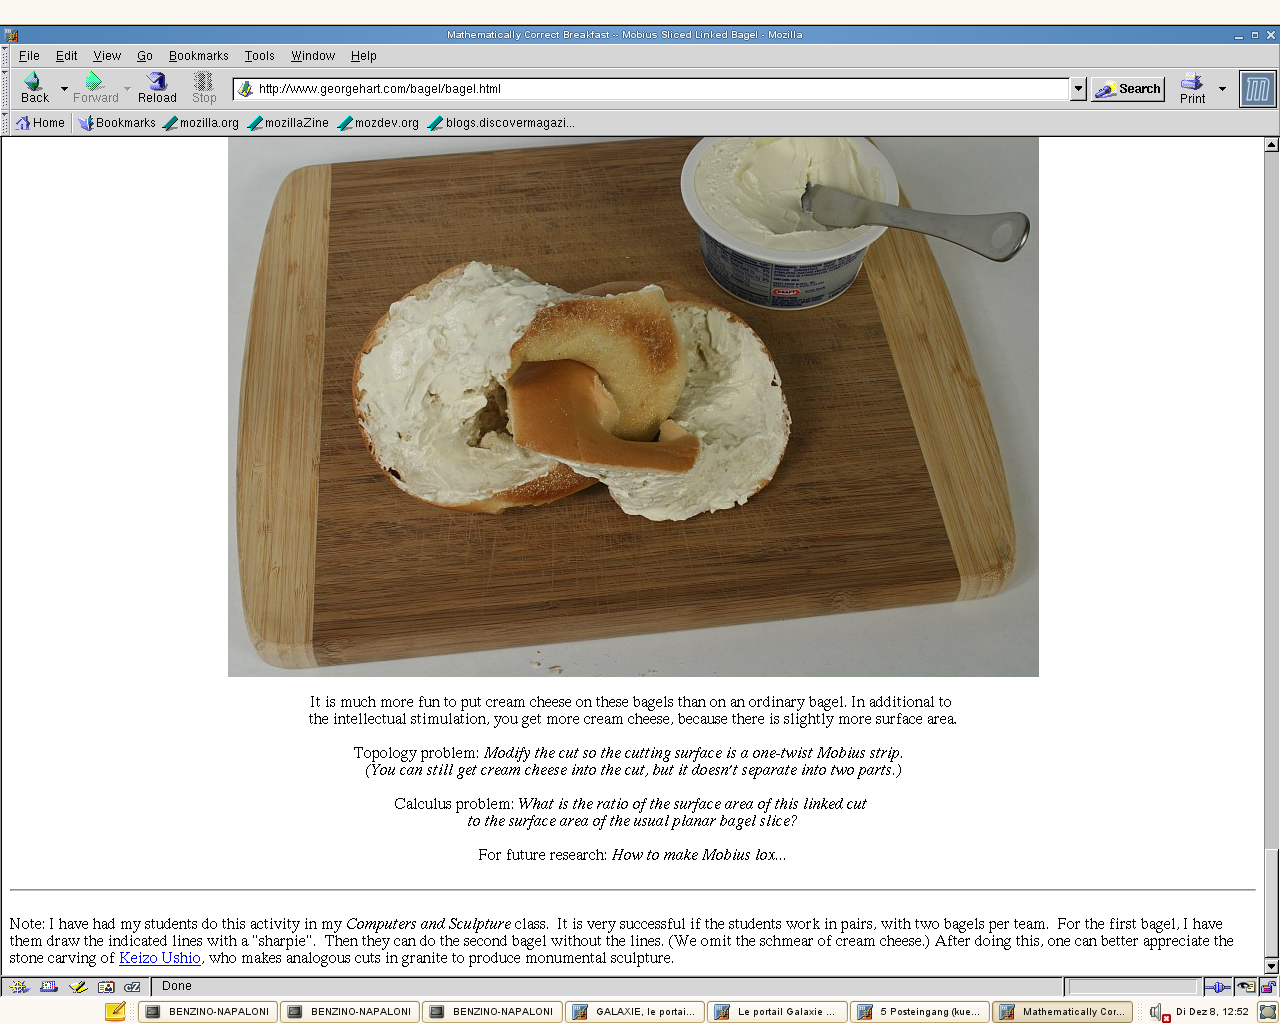Click the Print toolbar icon

click(x=1192, y=88)
